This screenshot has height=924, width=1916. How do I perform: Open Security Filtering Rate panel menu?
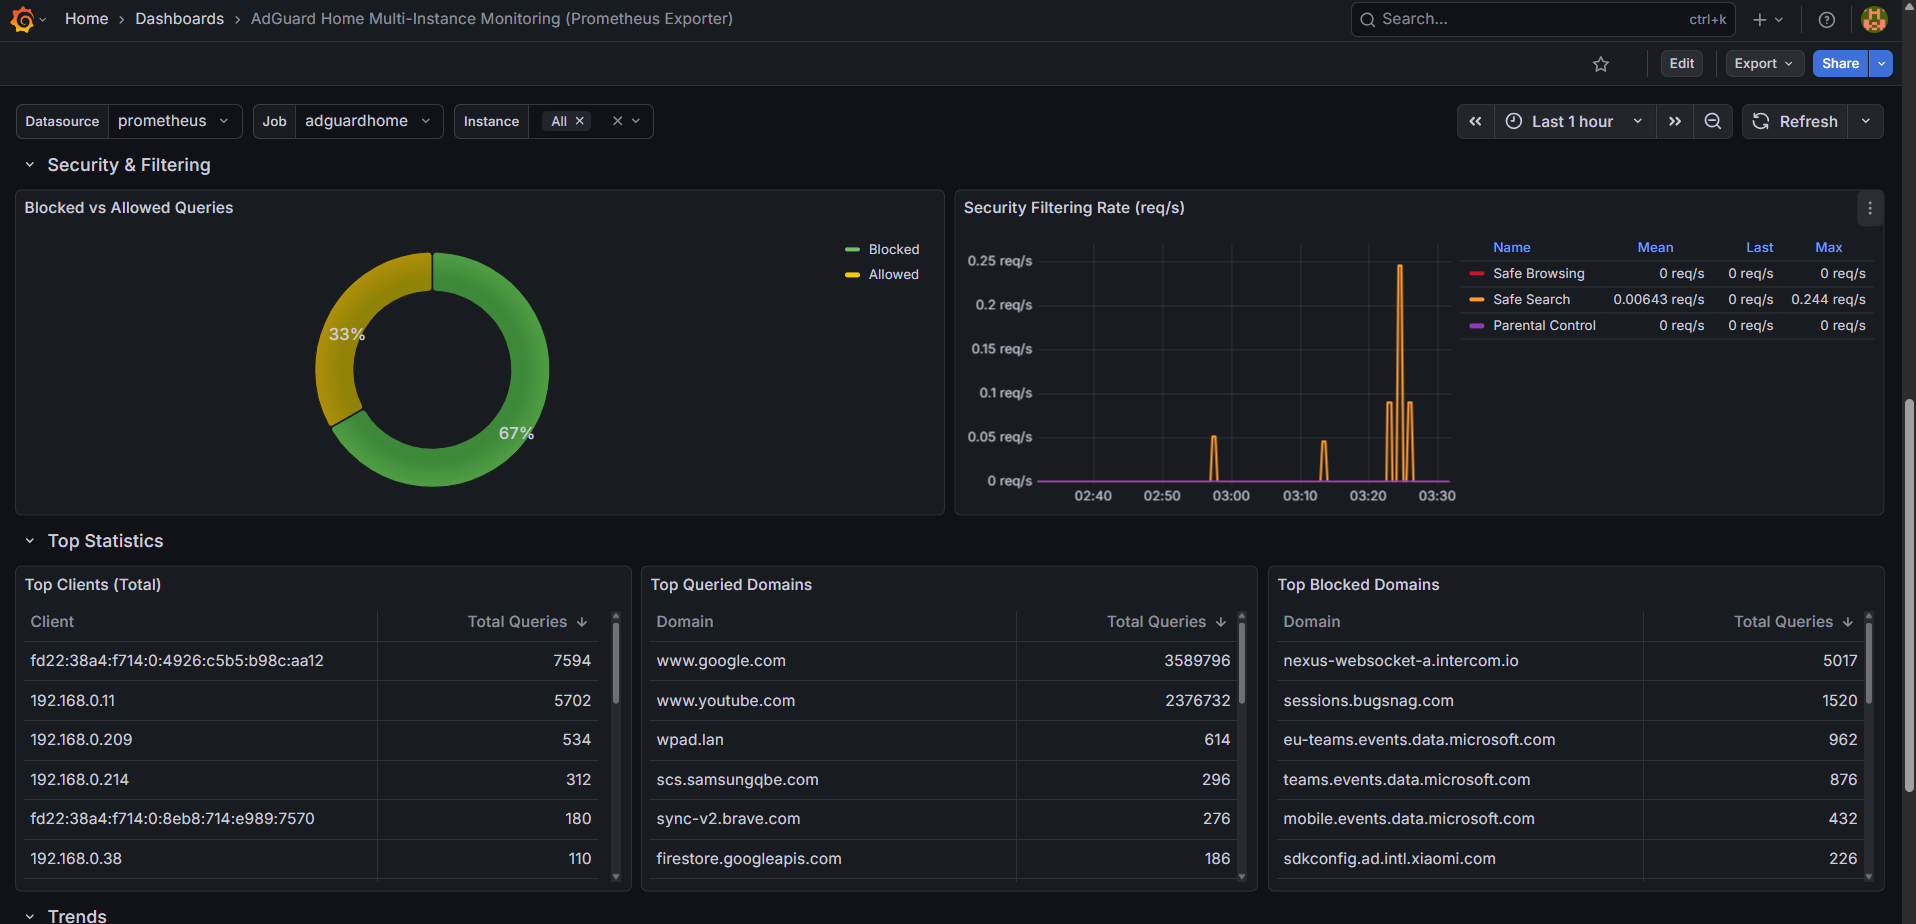click(x=1870, y=208)
